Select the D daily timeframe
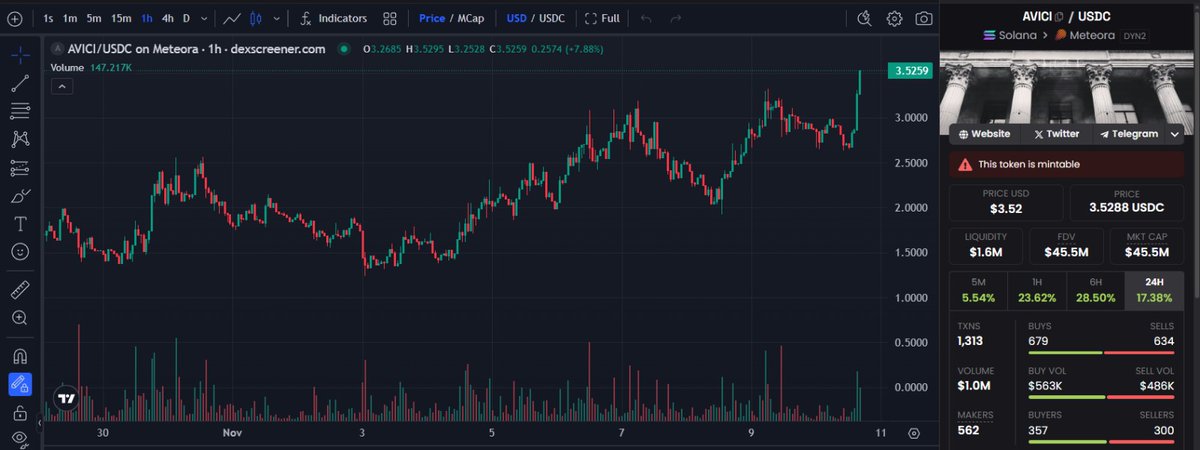 tap(186, 18)
